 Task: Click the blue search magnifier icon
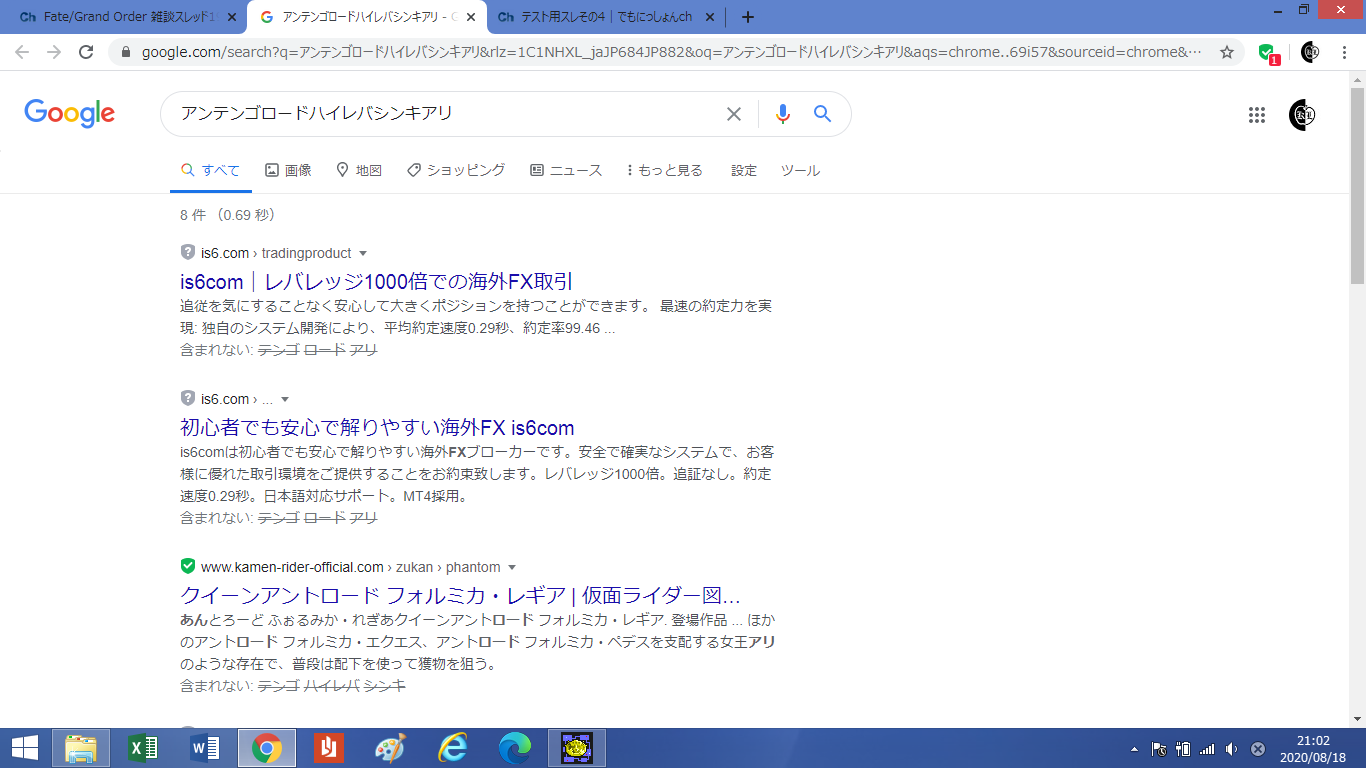[822, 114]
